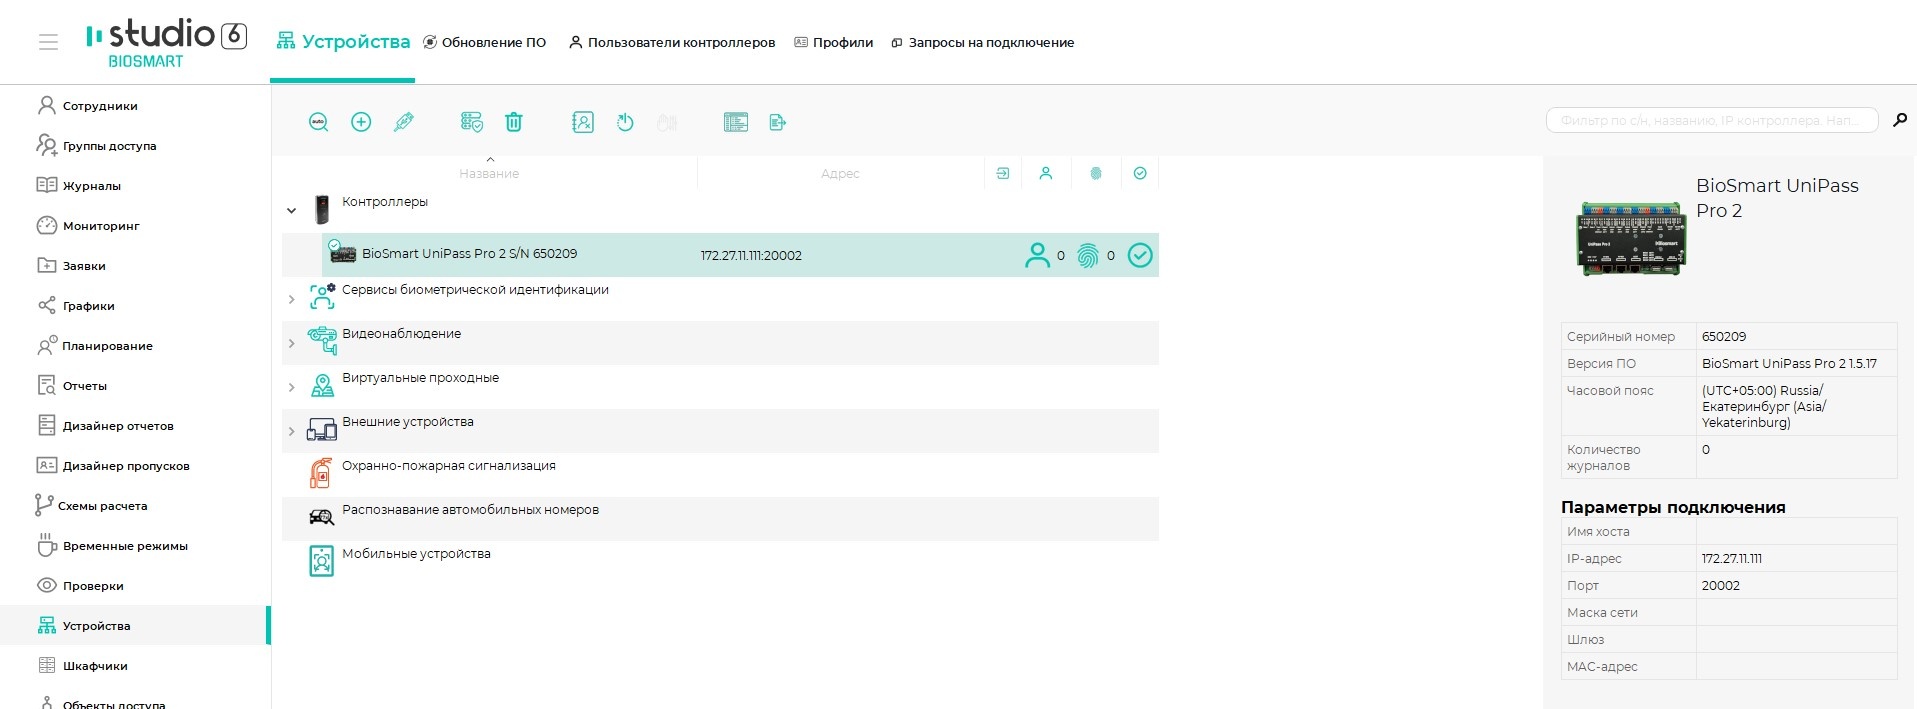The height and width of the screenshot is (709, 1917).
Task: Click the status checkmark in UniPass Pro 2 row
Action: pos(1140,255)
